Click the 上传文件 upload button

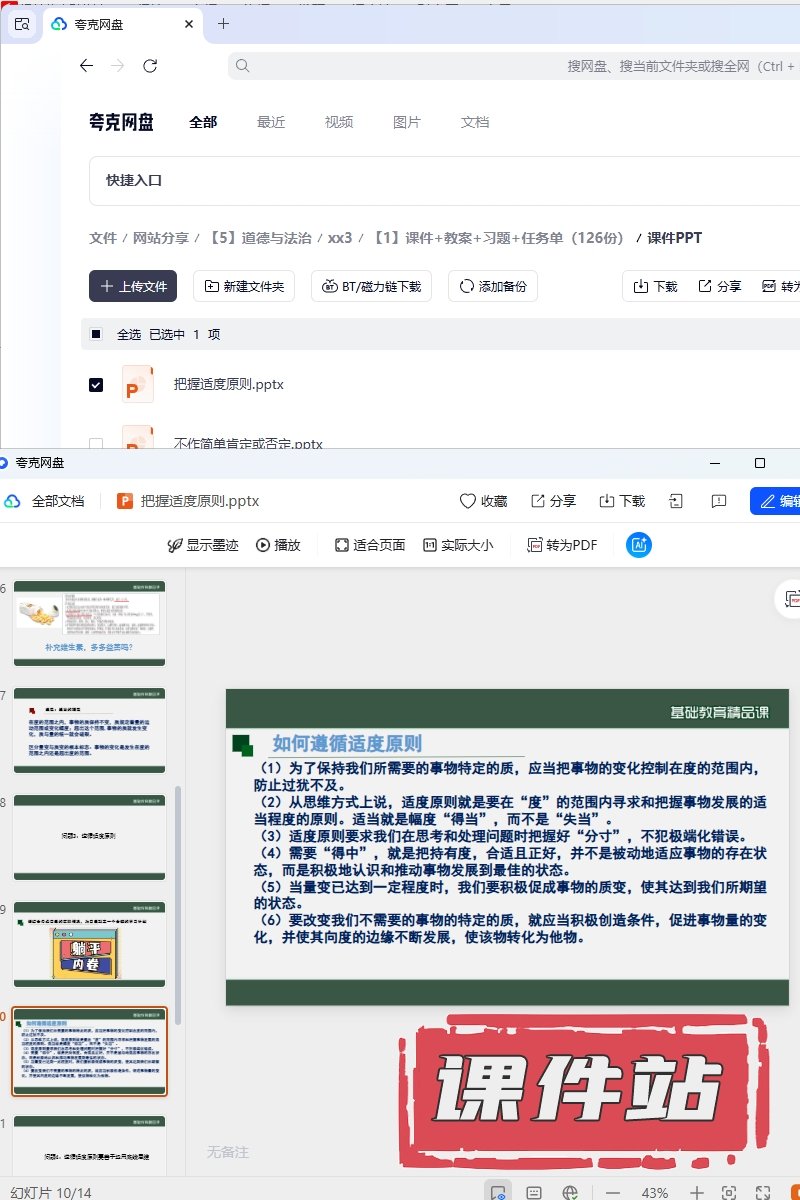(x=133, y=286)
